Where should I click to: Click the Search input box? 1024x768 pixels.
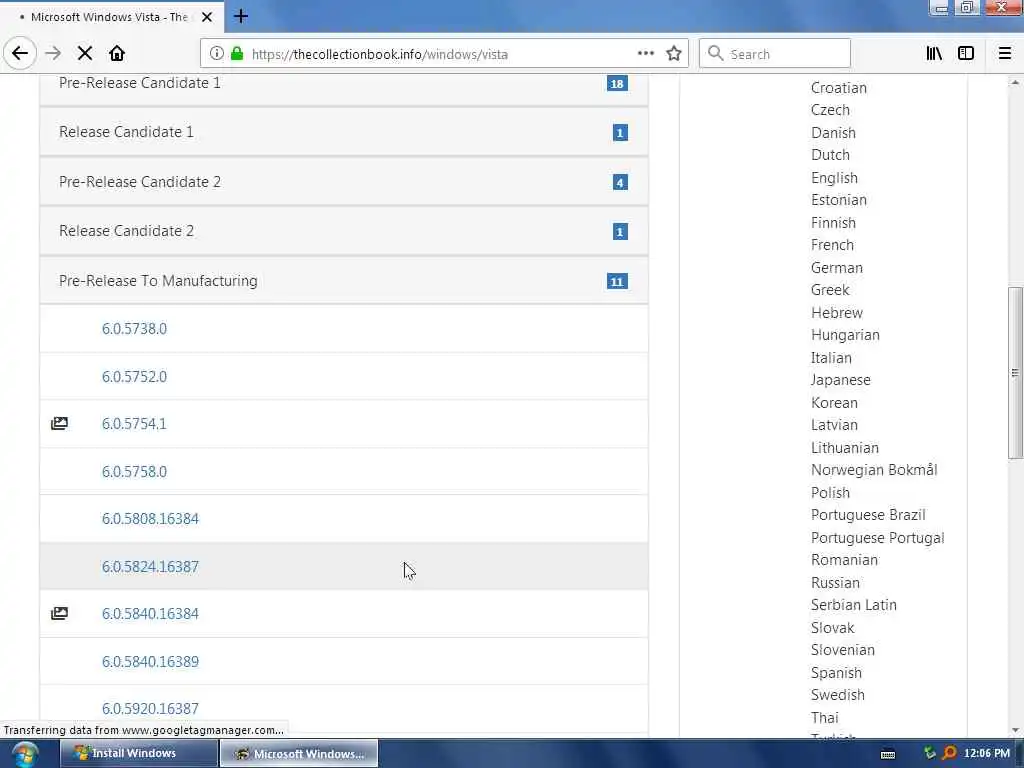[775, 54]
